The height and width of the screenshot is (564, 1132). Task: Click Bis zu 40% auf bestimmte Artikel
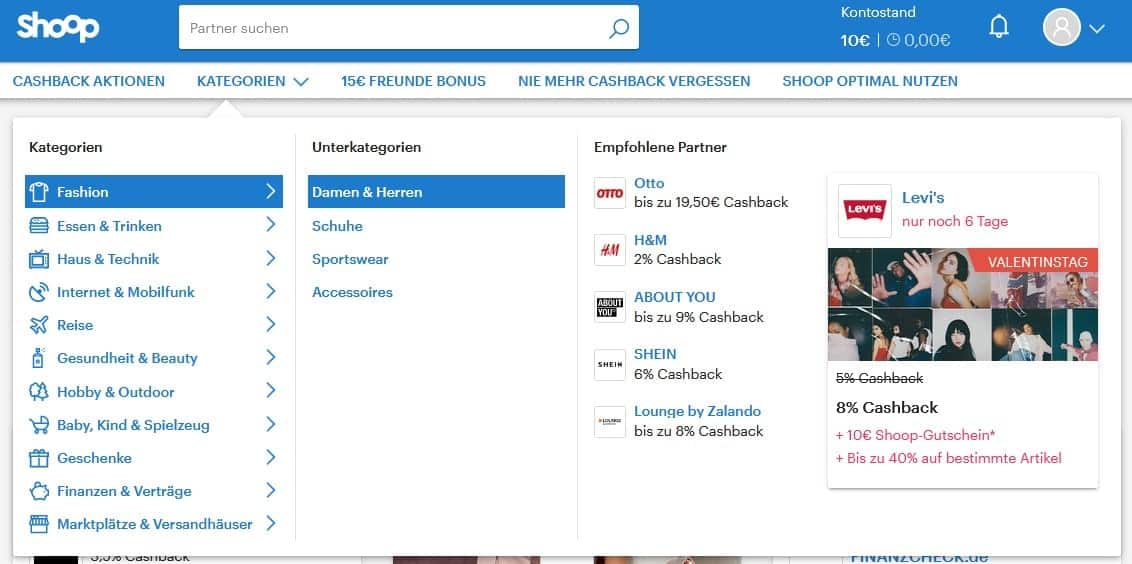949,459
